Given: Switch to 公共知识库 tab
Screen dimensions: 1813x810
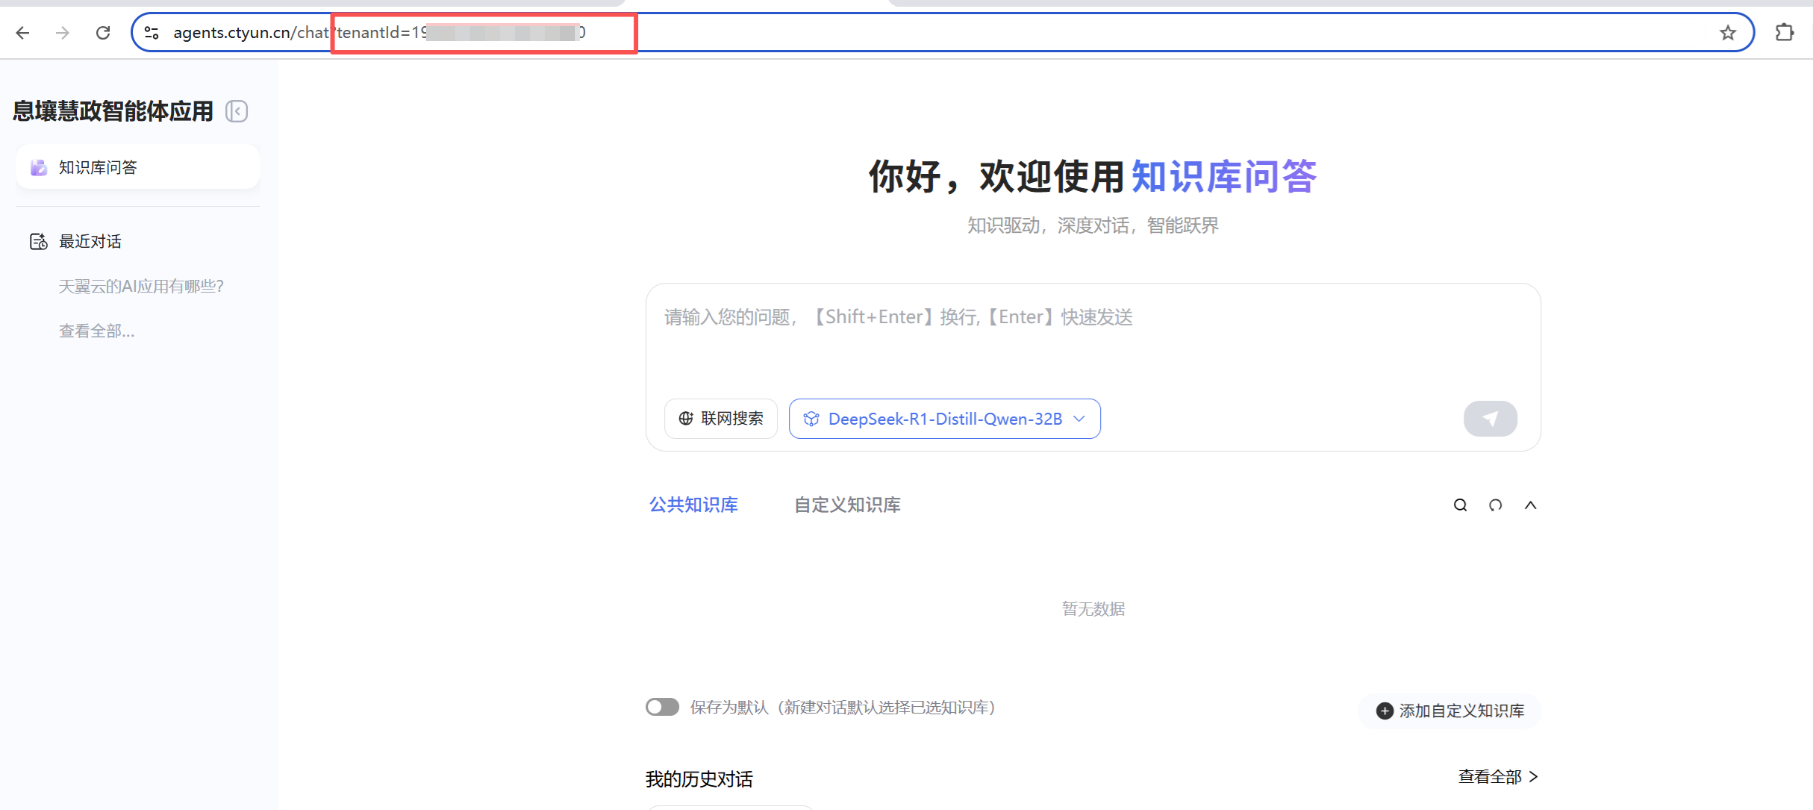Looking at the screenshot, I should pyautogui.click(x=693, y=505).
